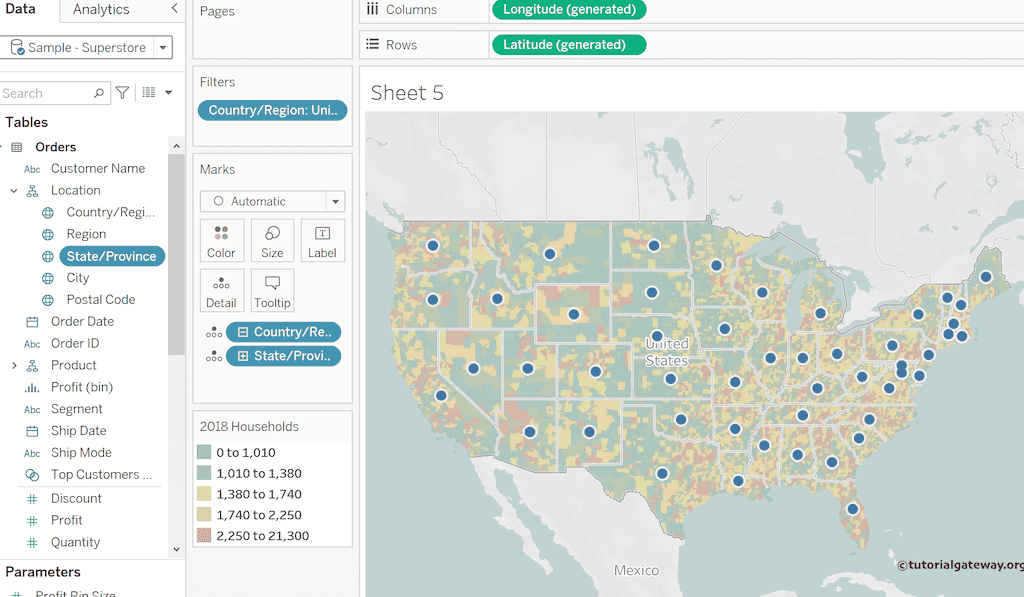Screen dimensions: 1024x597
Task: Expand the State/Province pill plus toggle
Action: tap(243, 356)
